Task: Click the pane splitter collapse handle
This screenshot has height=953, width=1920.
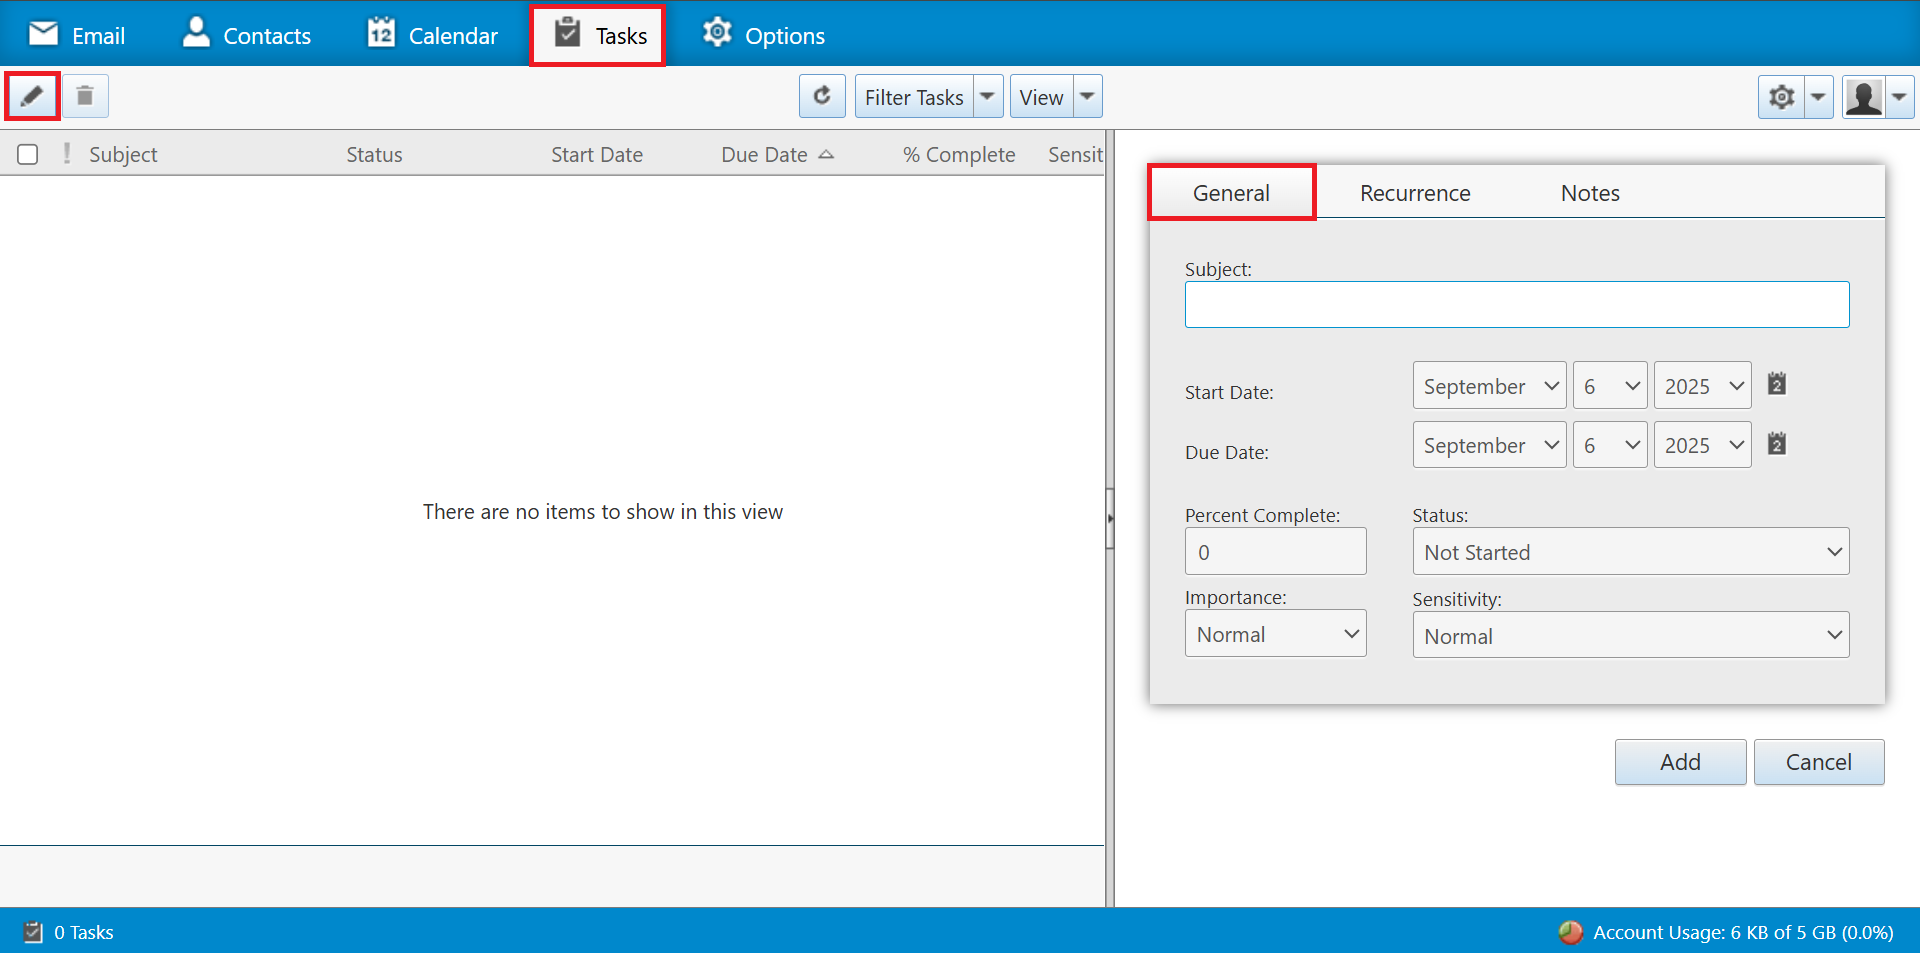Action: click(1110, 518)
